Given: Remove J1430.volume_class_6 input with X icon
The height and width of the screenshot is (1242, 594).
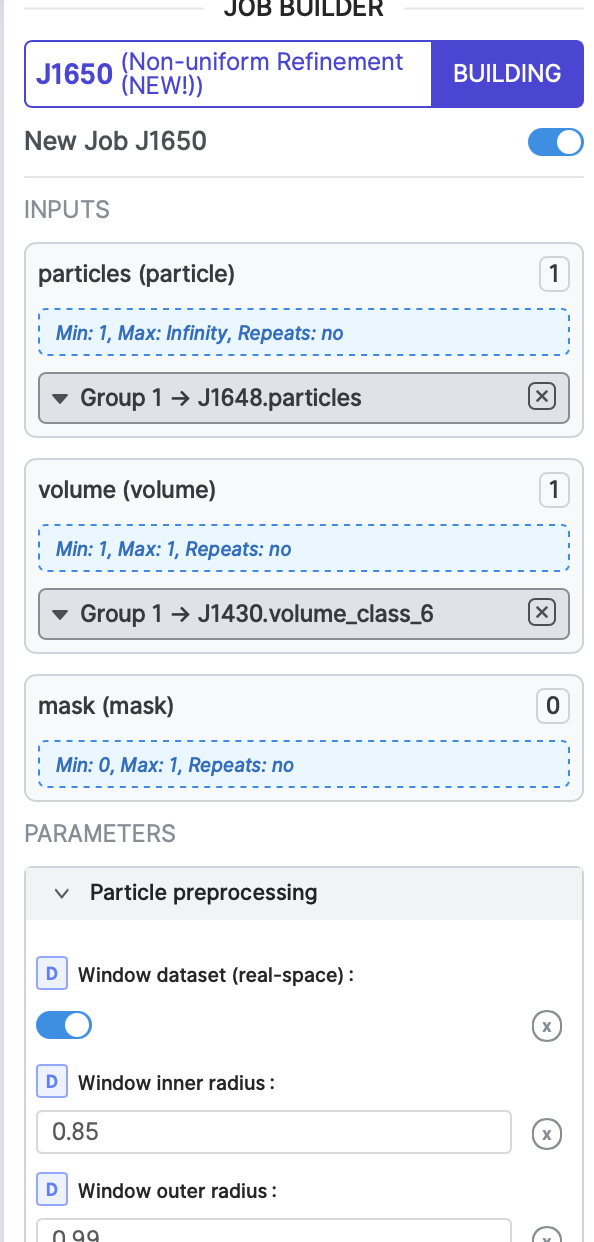Looking at the screenshot, I should point(541,612).
